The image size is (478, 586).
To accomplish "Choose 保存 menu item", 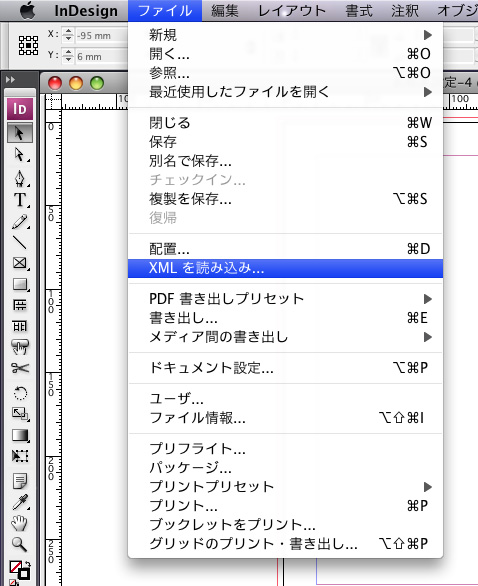I will pos(285,142).
